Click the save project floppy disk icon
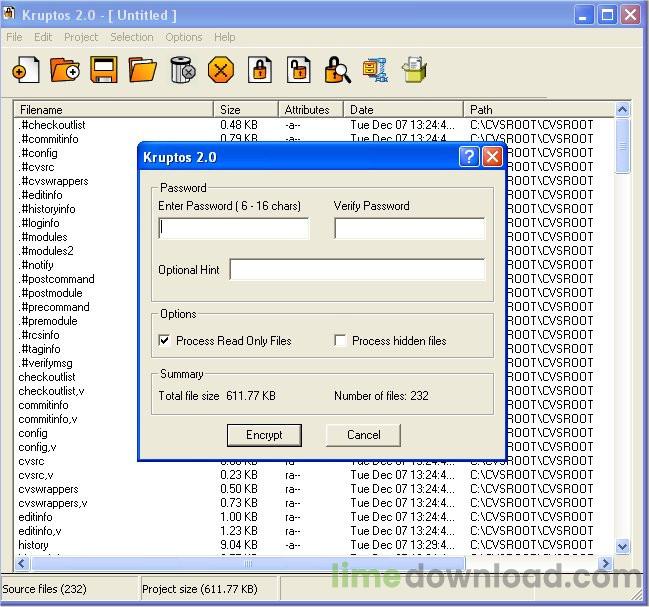Screen dimensions: 649x607 [104, 70]
